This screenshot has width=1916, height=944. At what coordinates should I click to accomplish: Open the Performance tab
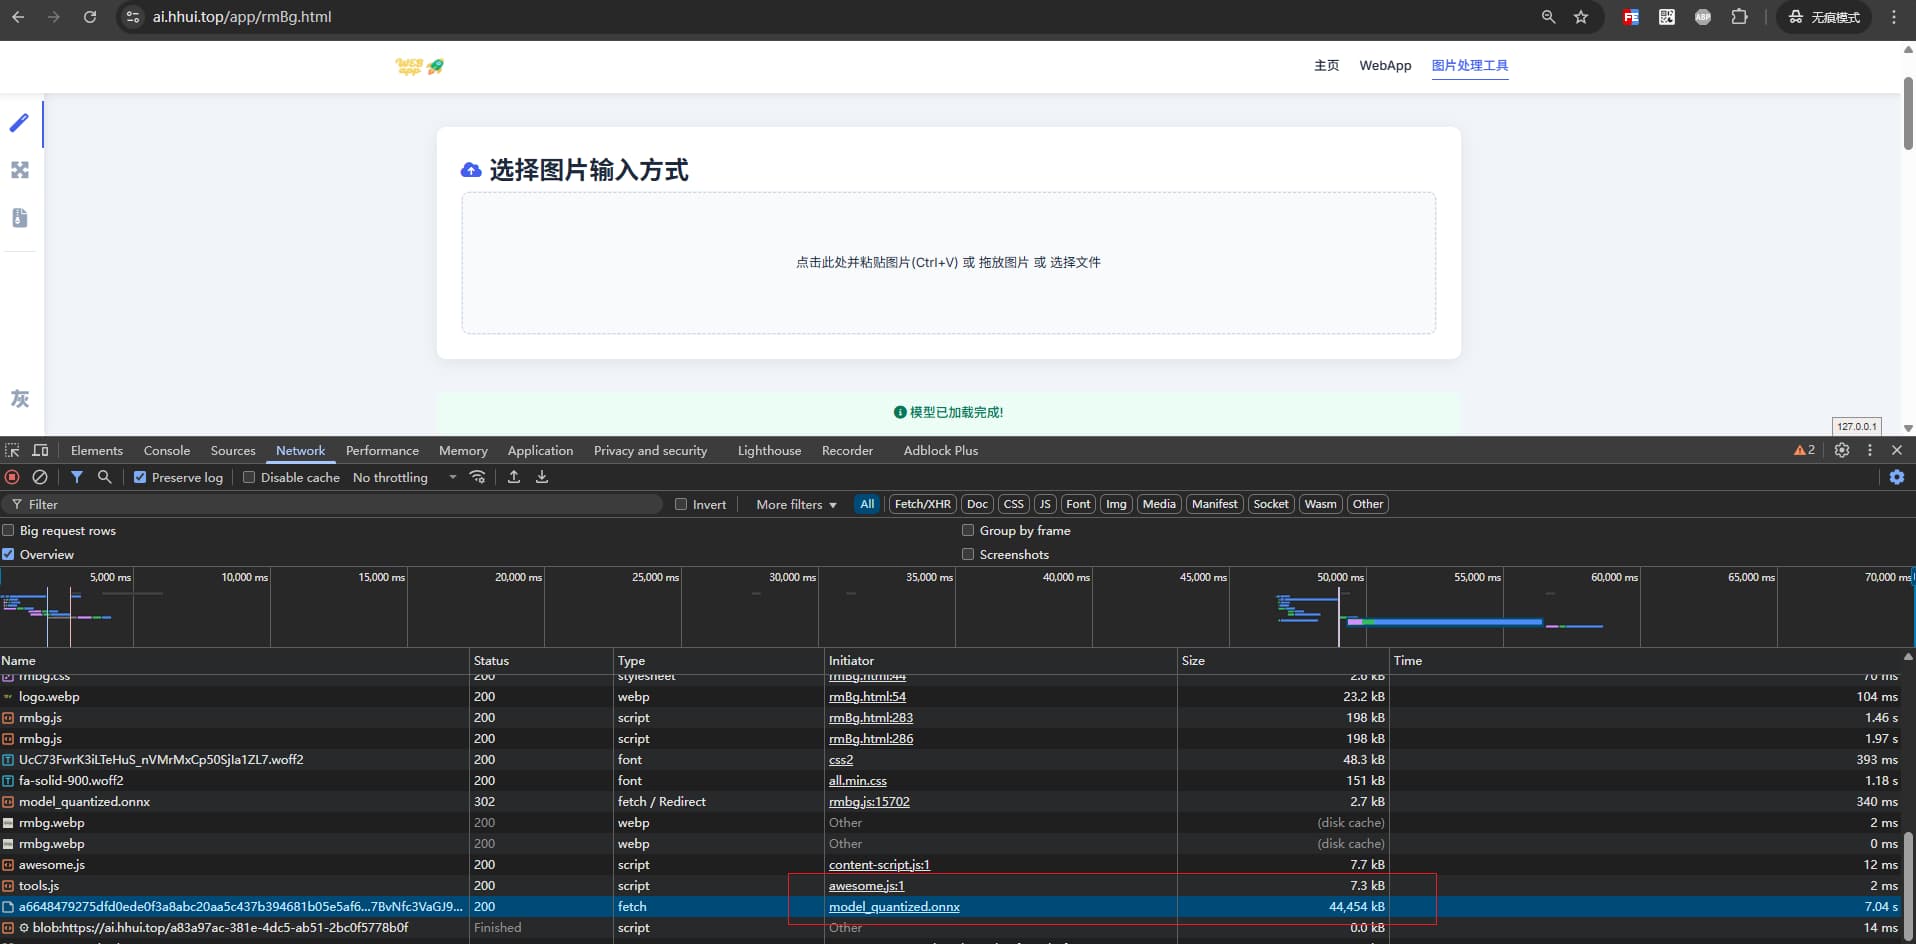coord(382,450)
